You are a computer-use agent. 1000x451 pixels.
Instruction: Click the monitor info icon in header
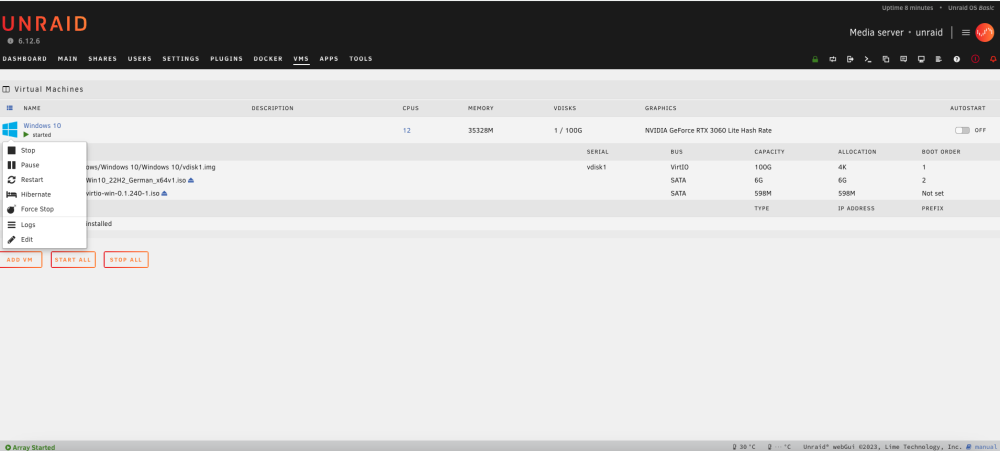[922, 59]
